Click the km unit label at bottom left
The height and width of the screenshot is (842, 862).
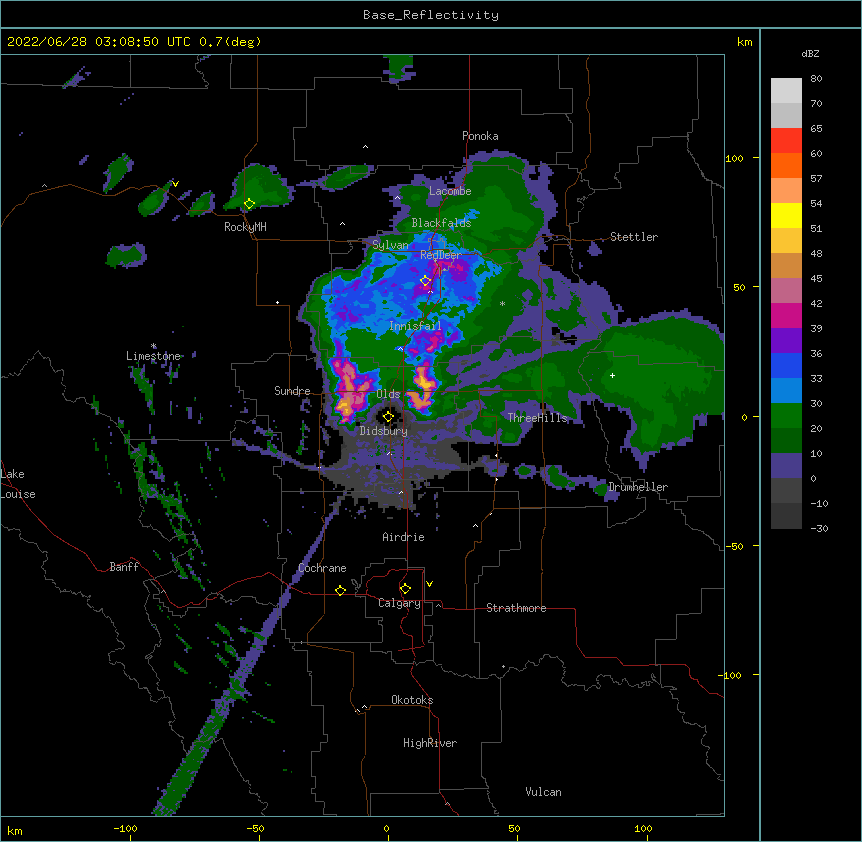pyautogui.click(x=15, y=830)
